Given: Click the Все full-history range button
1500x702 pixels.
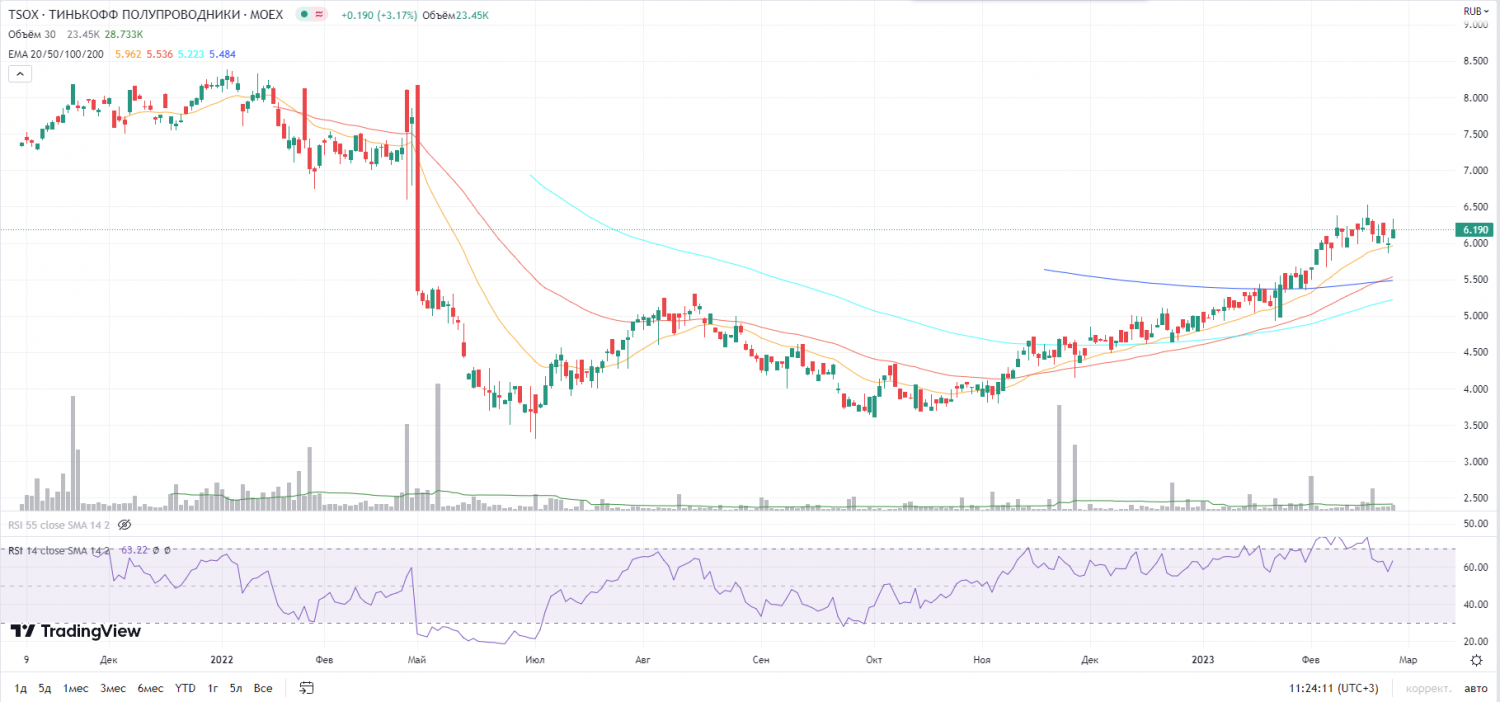Looking at the screenshot, I should [263, 688].
